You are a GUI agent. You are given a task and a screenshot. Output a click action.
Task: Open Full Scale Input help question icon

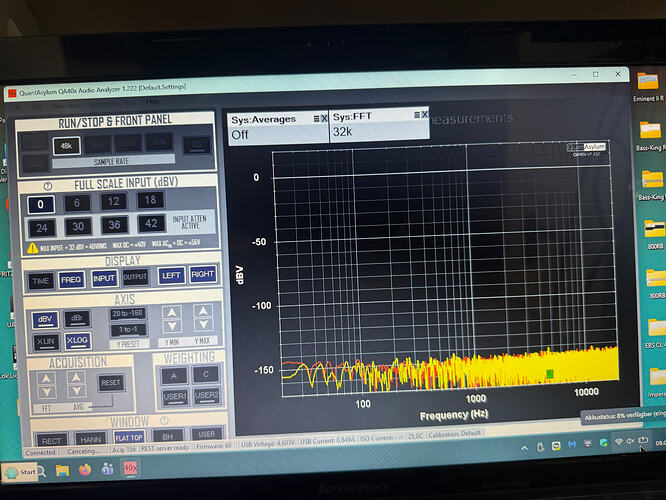click(48, 186)
